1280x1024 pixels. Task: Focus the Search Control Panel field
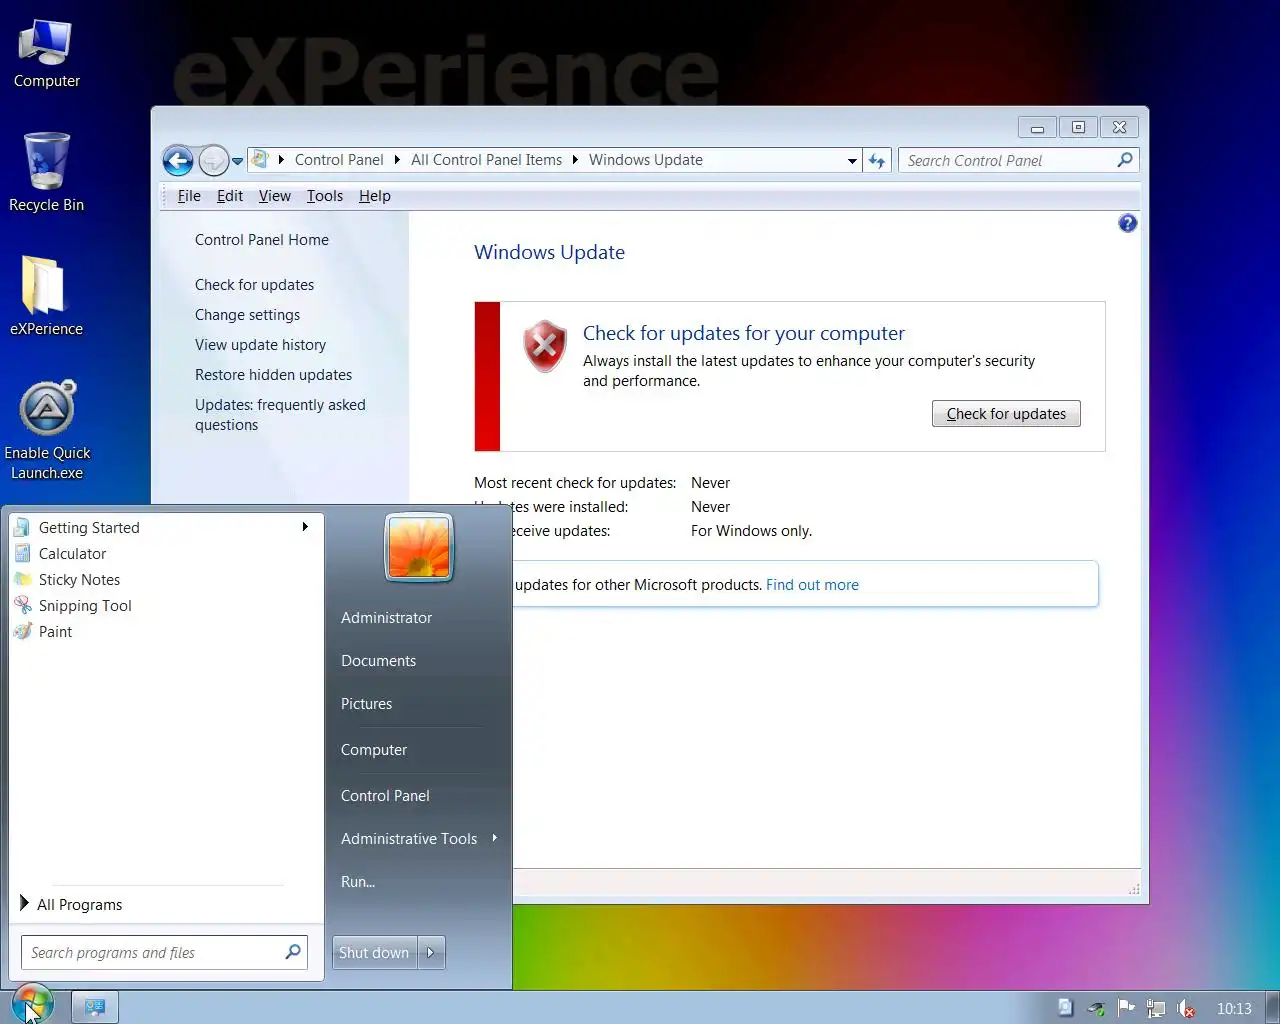click(x=1018, y=160)
